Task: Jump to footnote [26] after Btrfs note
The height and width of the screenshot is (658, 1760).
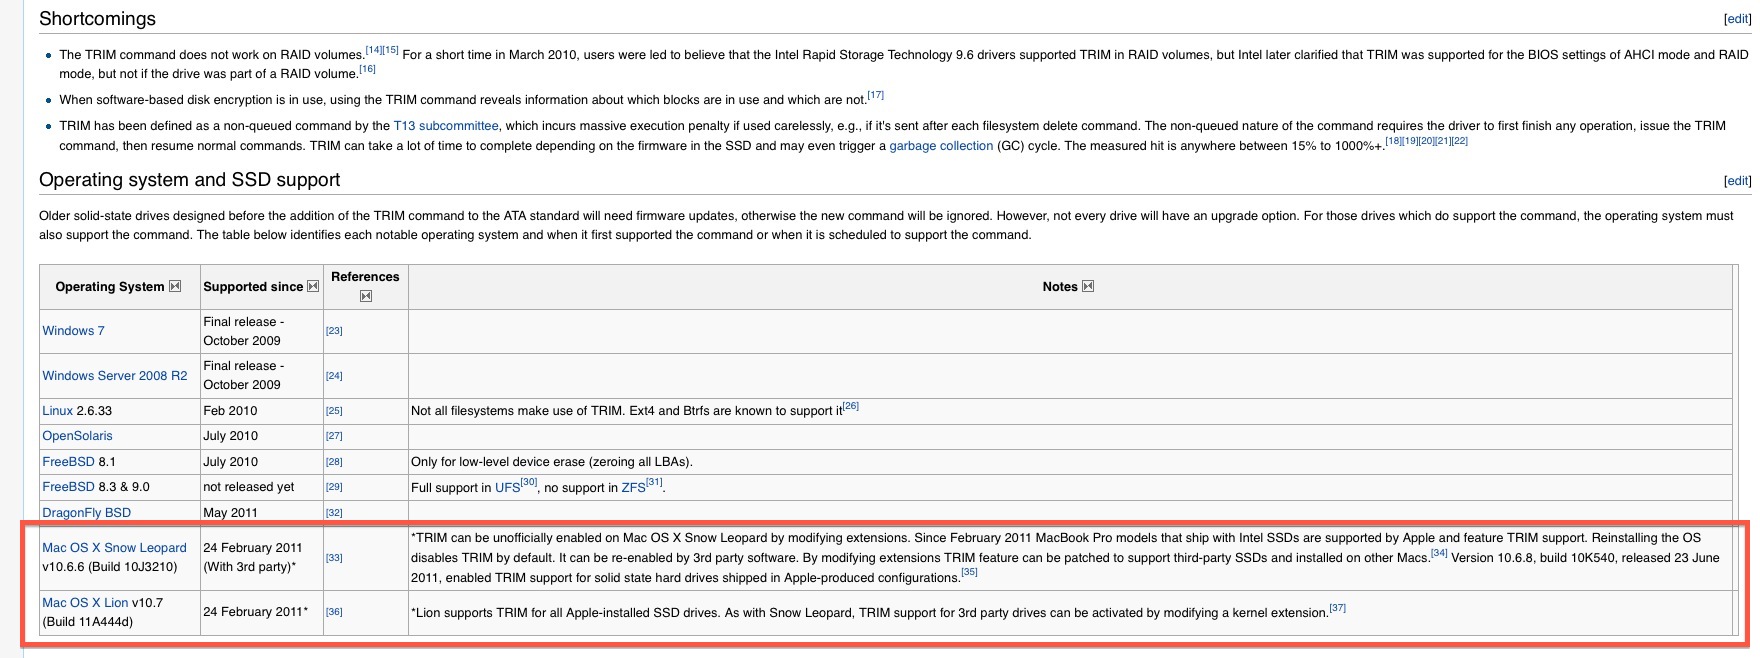Action: pyautogui.click(x=851, y=406)
